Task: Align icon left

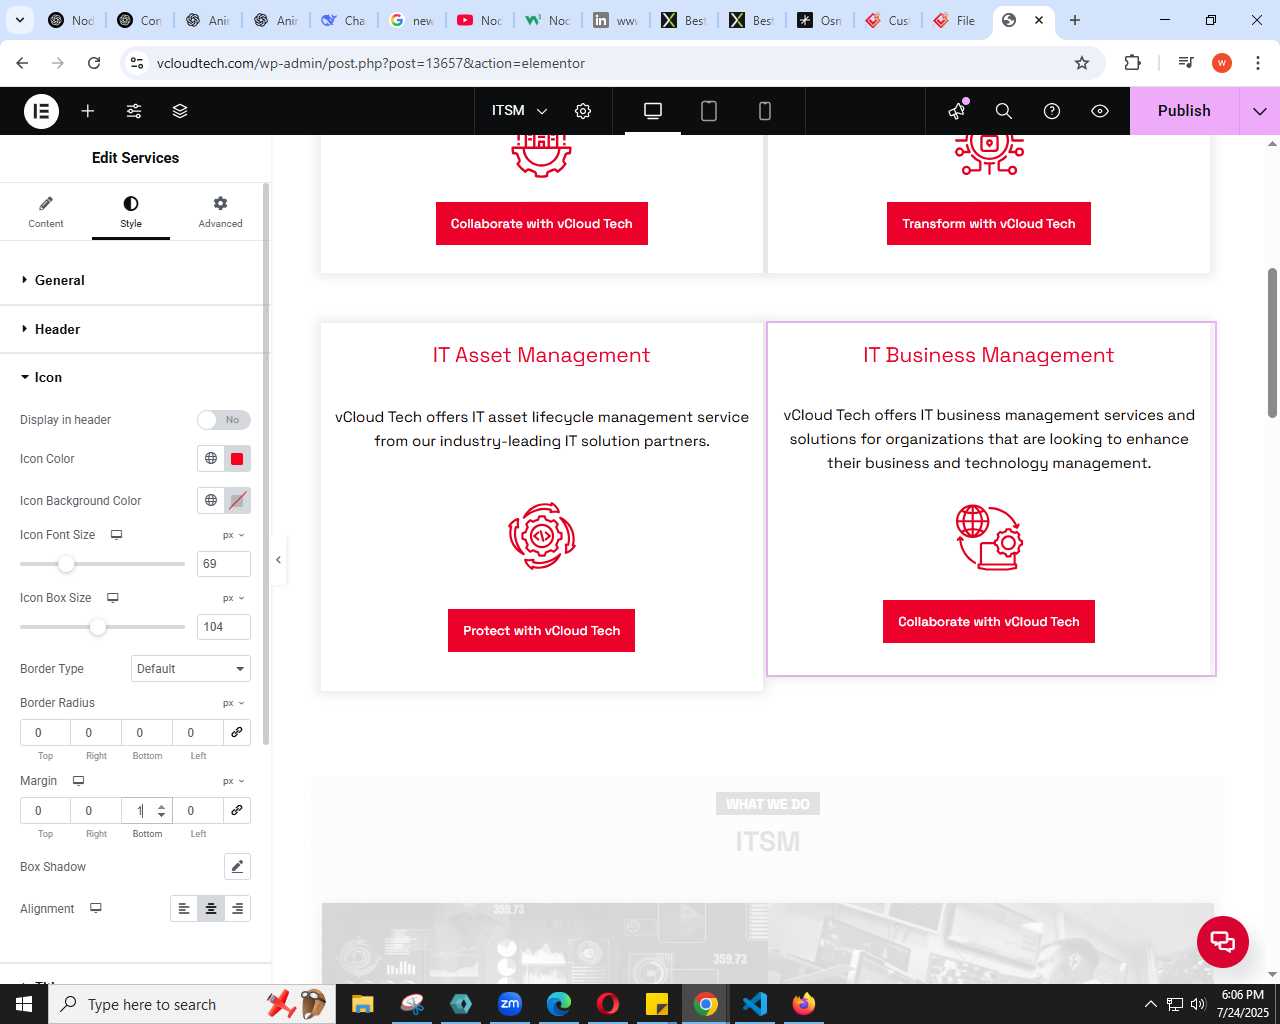Action: (184, 909)
